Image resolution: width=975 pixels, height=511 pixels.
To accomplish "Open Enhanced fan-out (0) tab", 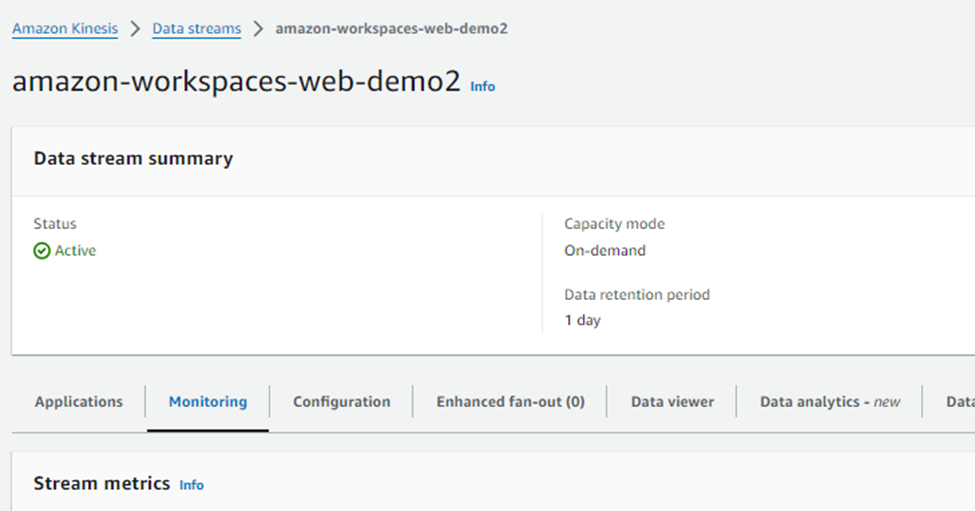I will 511,402.
